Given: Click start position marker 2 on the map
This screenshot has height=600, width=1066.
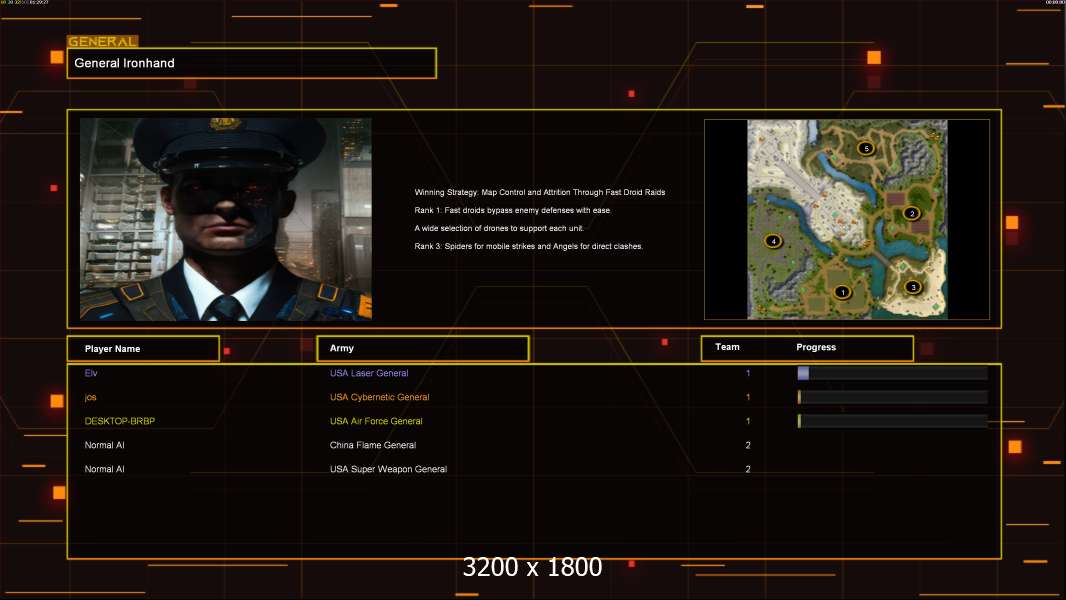Looking at the screenshot, I should tap(912, 213).
